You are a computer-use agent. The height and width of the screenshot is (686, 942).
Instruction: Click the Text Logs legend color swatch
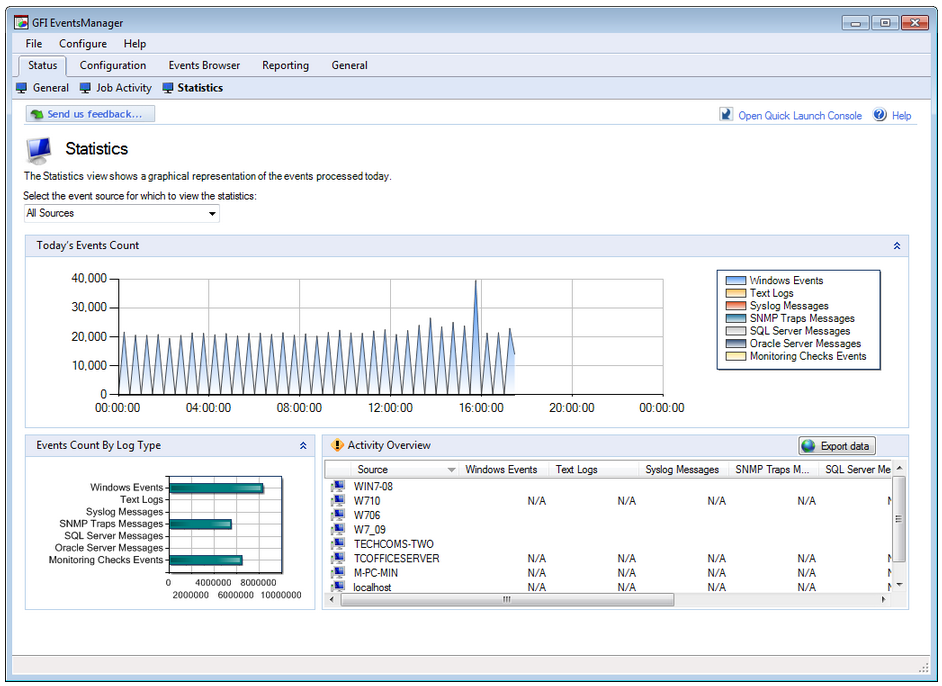[x=735, y=293]
